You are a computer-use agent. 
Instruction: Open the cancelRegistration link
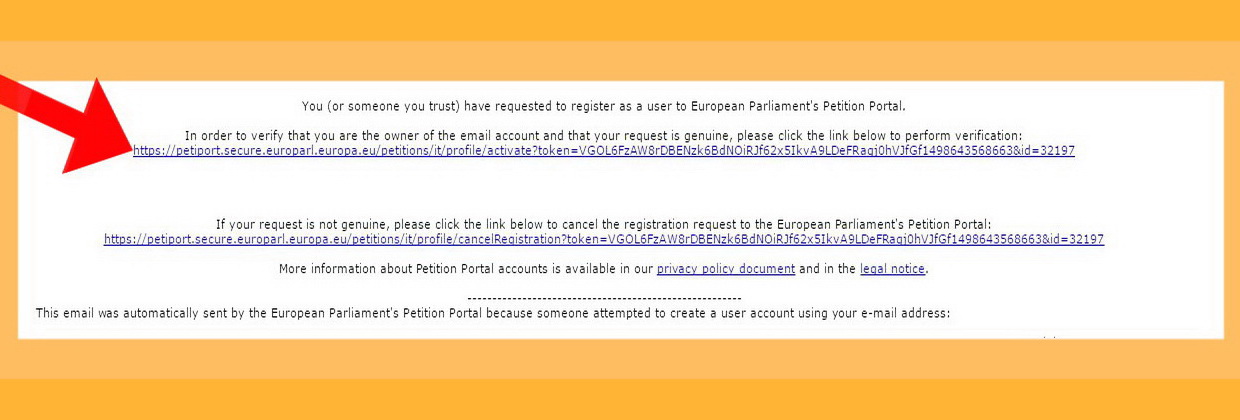point(604,240)
